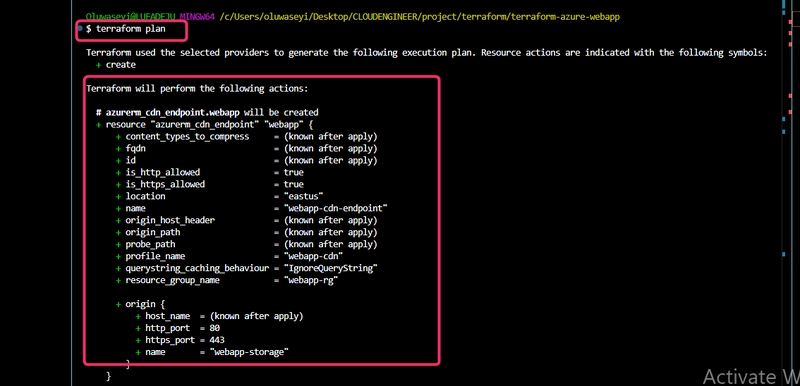Click the http_port = 80 line
Image resolution: width=800 pixels, height=386 pixels.
click(178, 328)
